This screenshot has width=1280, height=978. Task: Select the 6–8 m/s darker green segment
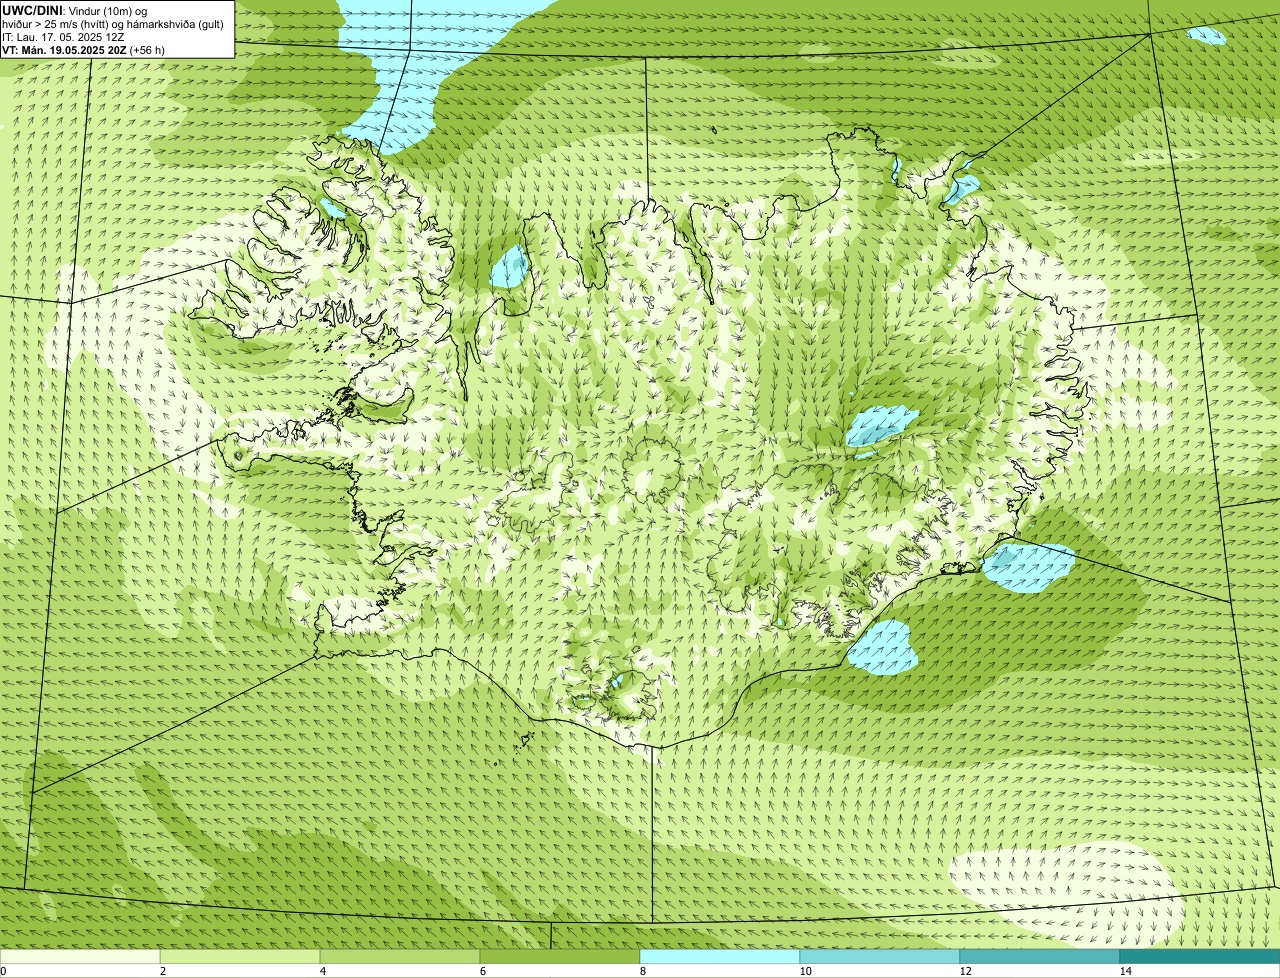click(x=560, y=957)
